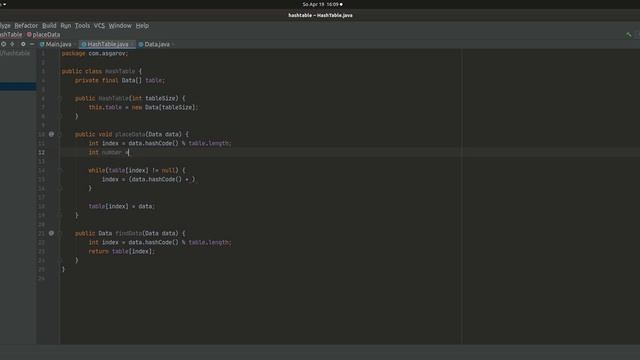Select hashtable path in project tree
Screen dimensions: 640x360
[15, 53]
